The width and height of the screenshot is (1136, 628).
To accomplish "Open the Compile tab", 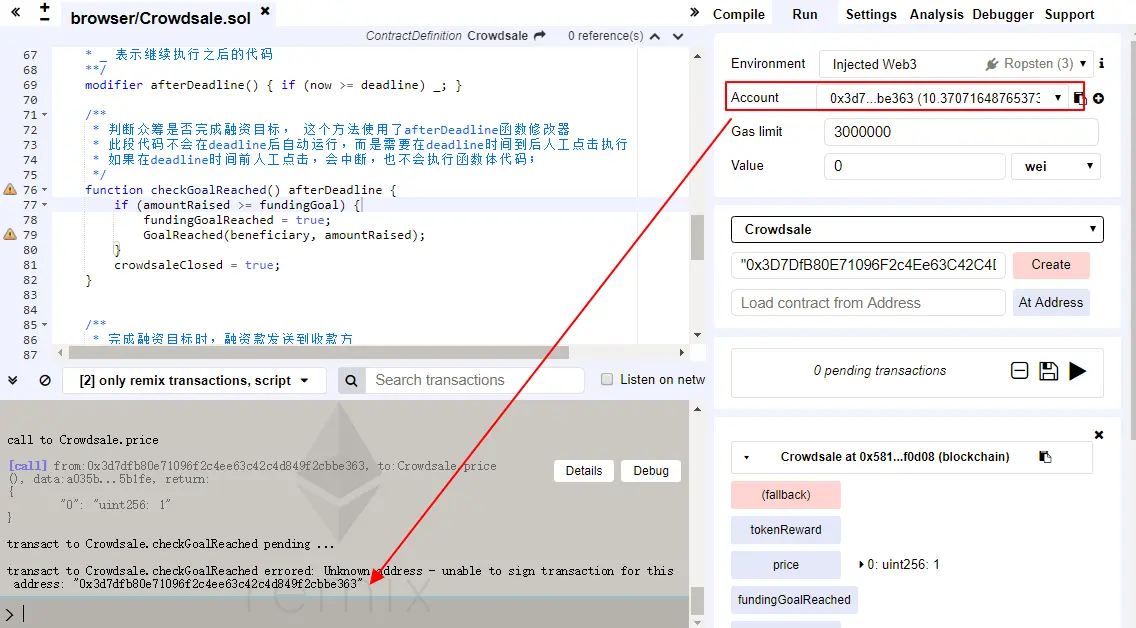I will click(738, 14).
